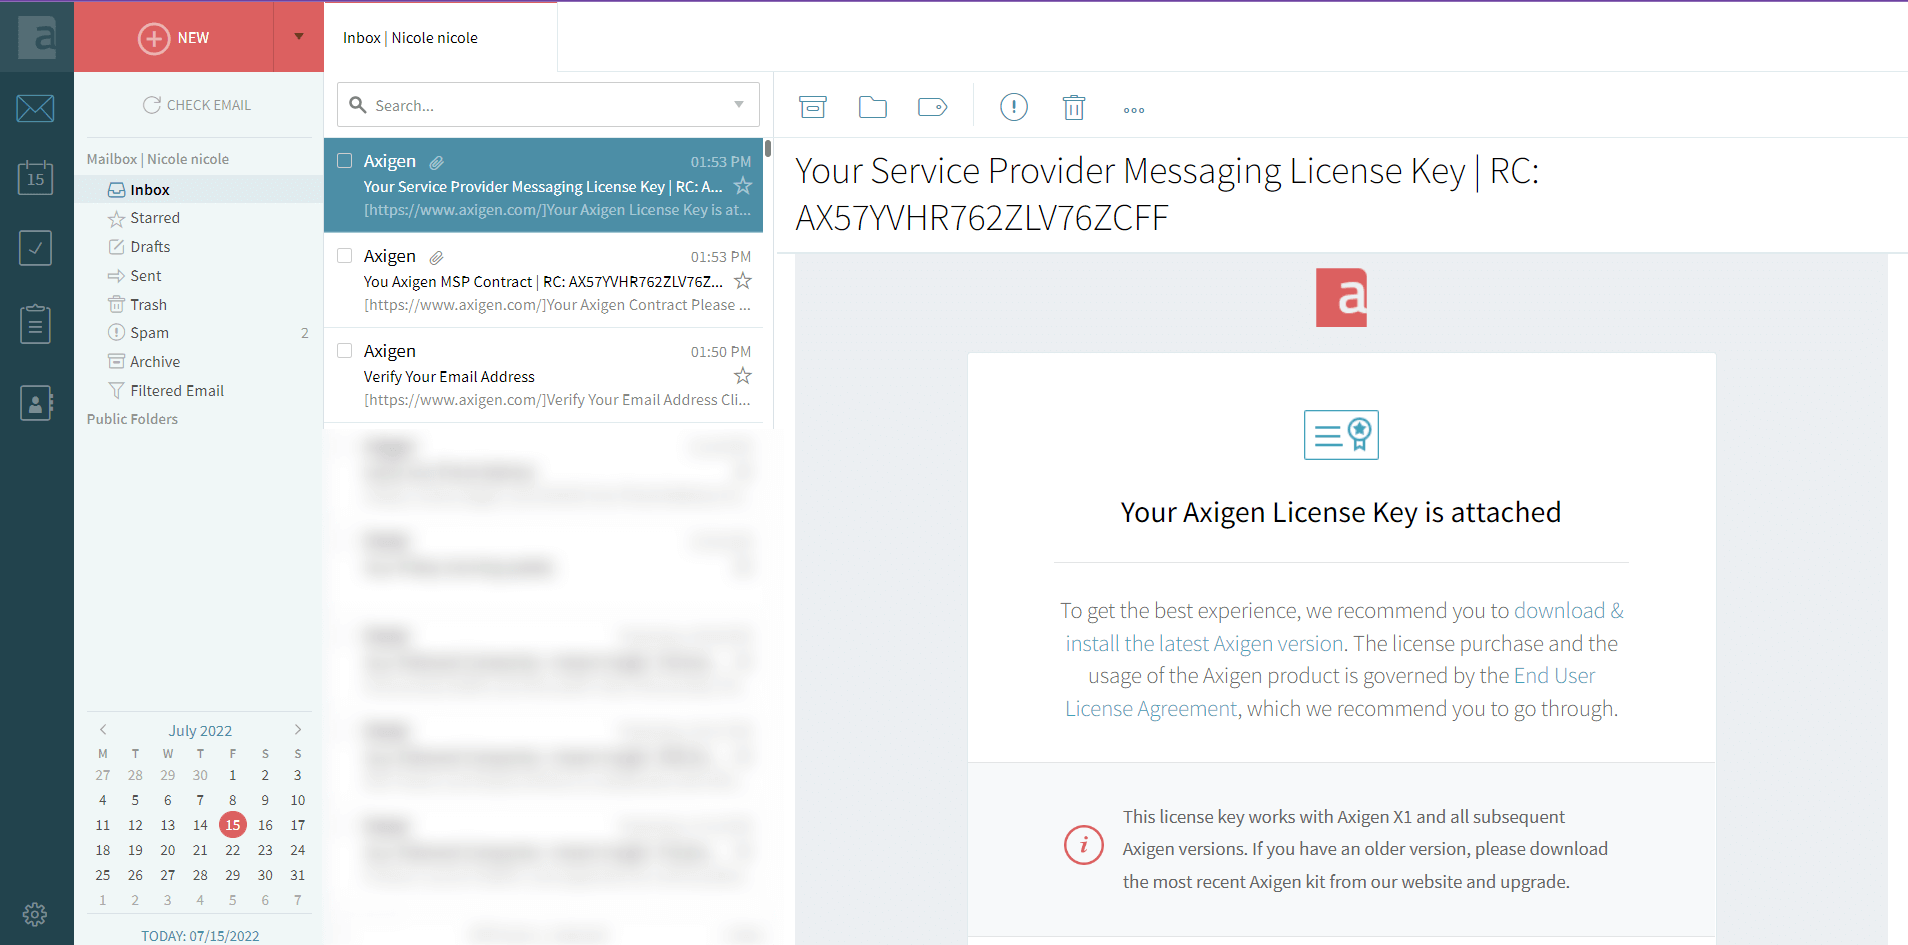
Task: Click the license certificate icon in email
Action: coord(1341,435)
